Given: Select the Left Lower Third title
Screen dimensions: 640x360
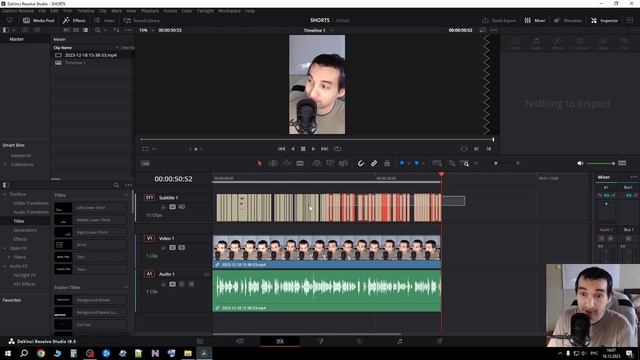Looking at the screenshot, I should (x=91, y=208).
